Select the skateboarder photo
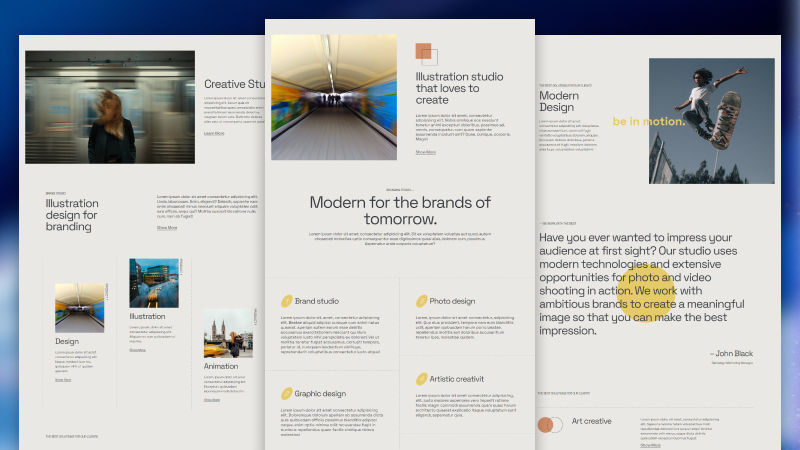 click(697, 120)
